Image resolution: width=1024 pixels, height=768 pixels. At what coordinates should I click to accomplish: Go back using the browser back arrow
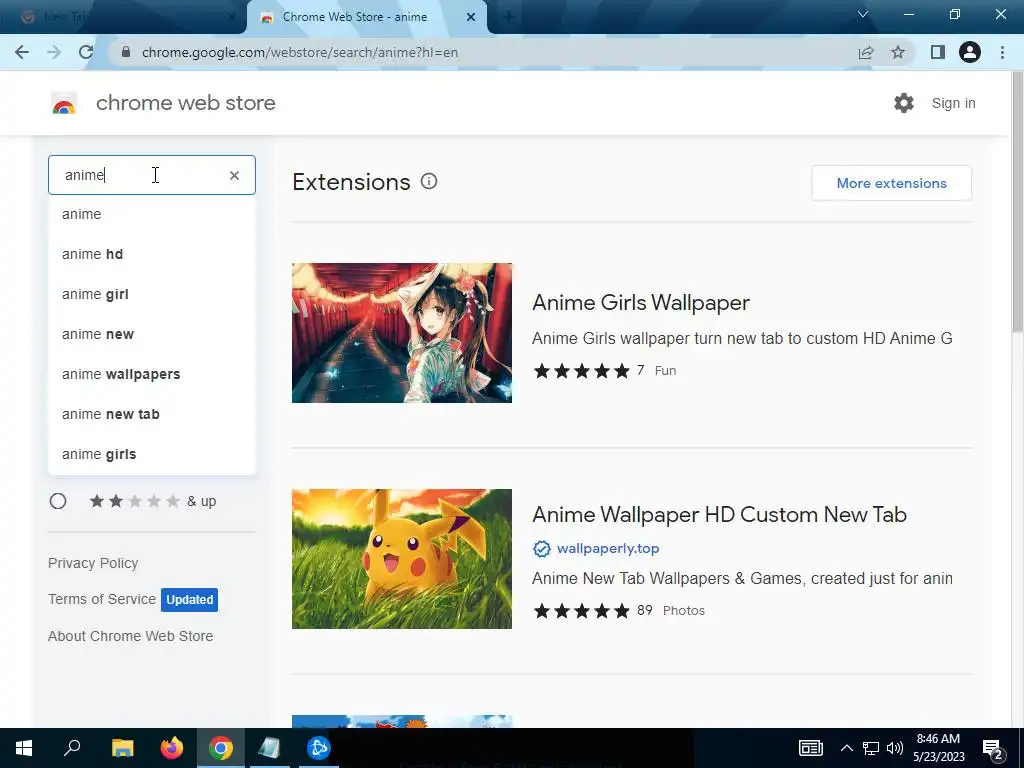tap(22, 52)
